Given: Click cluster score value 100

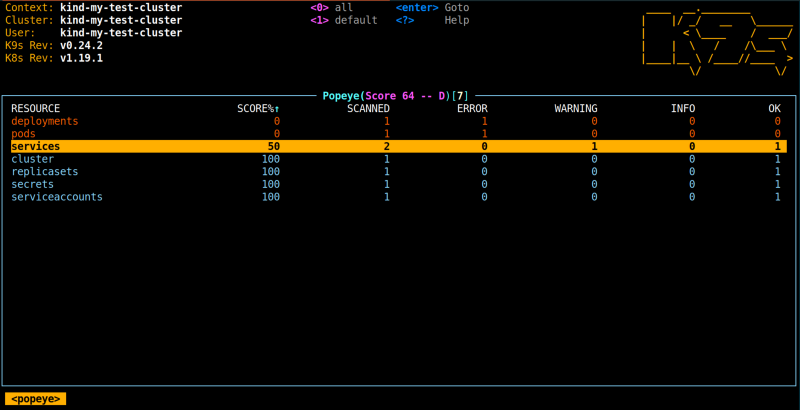Looking at the screenshot, I should coord(271,159).
